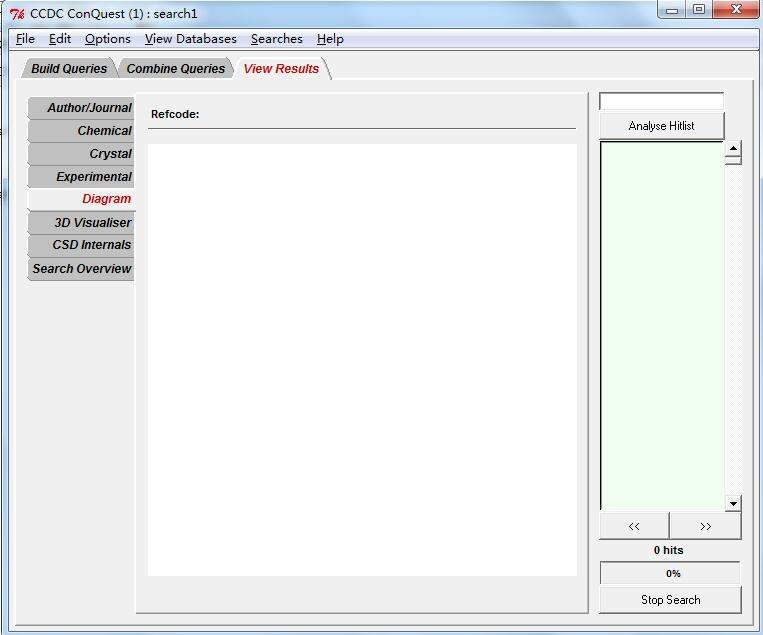Click the Analyse Hitlist button
This screenshot has height=635, width=763.
(661, 126)
